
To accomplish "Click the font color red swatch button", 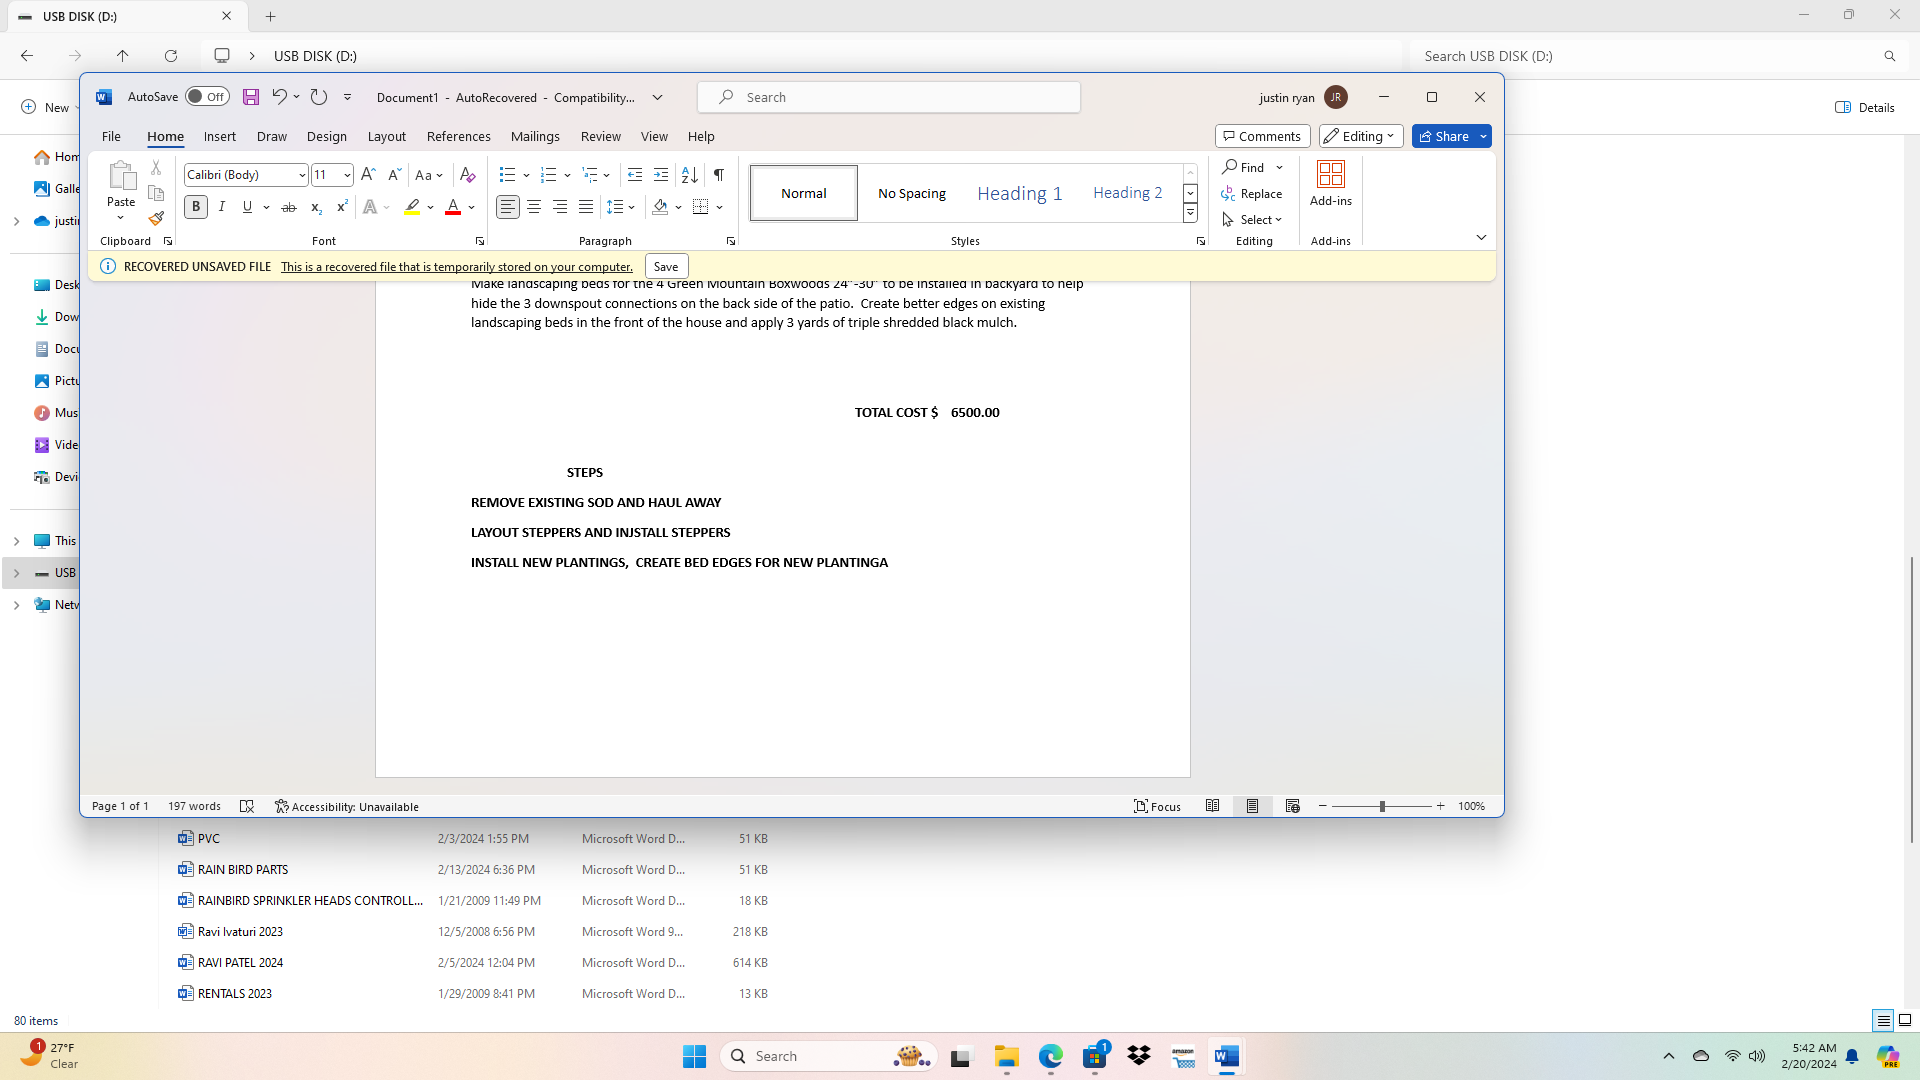I will pos(453,207).
